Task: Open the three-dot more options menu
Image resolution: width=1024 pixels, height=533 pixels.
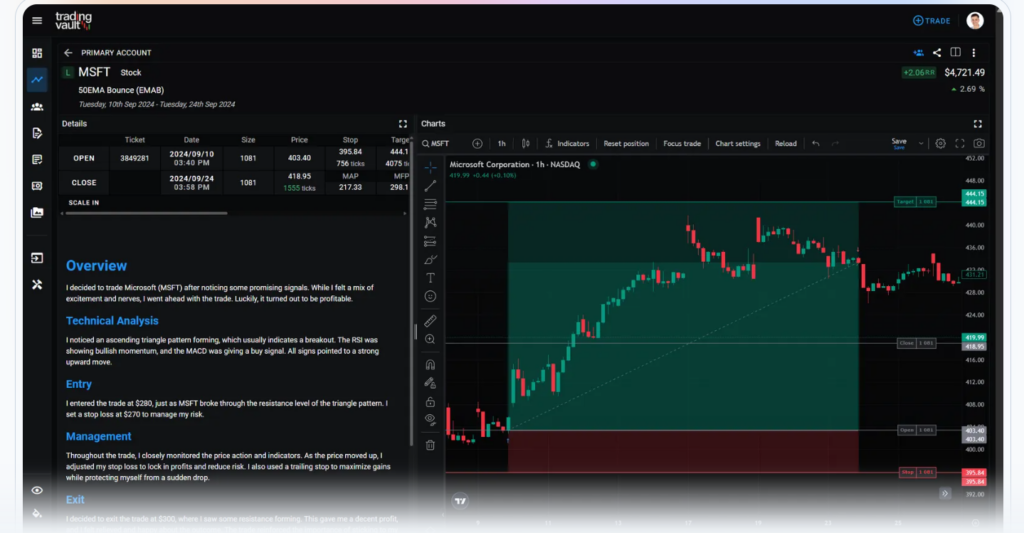Action: tap(974, 53)
